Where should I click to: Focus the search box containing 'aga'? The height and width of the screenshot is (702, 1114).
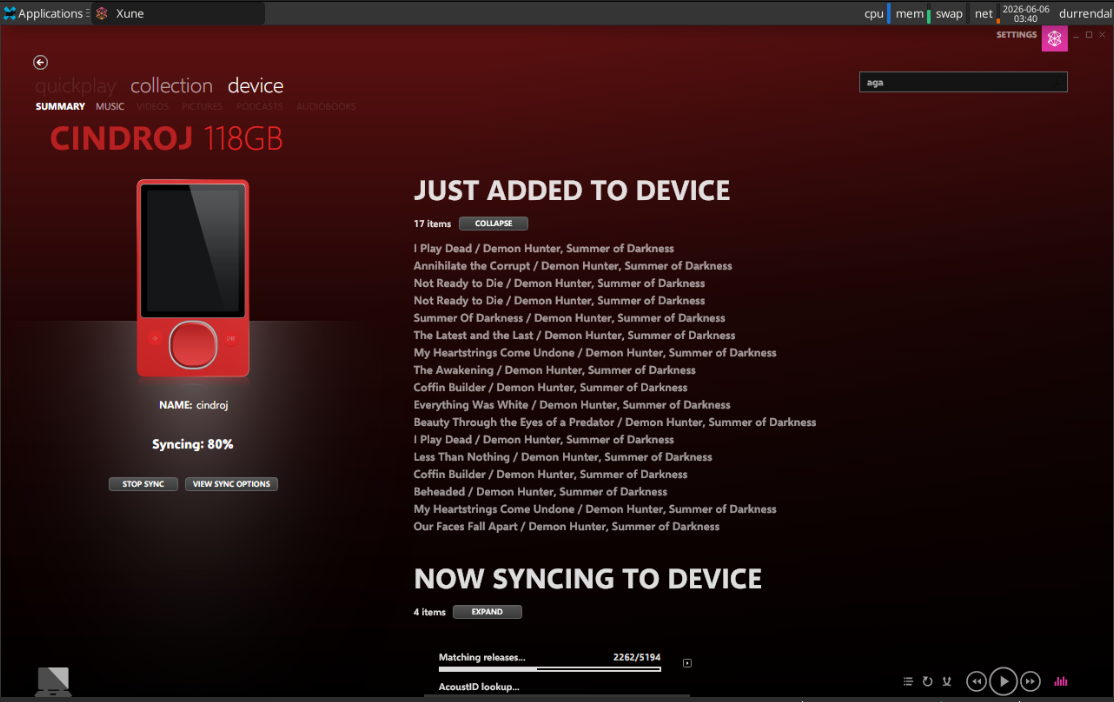[963, 82]
